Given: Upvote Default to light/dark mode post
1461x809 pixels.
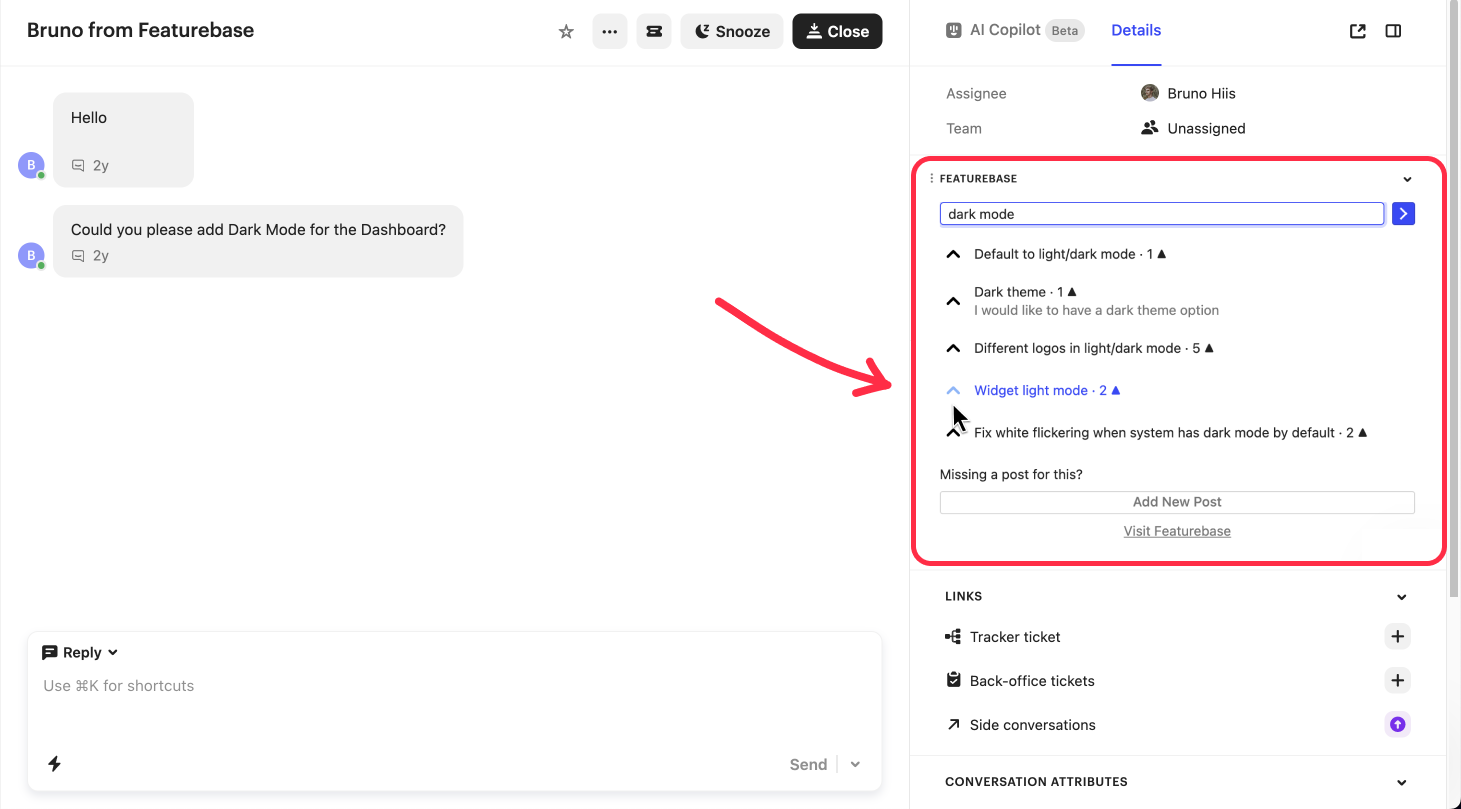Looking at the screenshot, I should (x=953, y=254).
